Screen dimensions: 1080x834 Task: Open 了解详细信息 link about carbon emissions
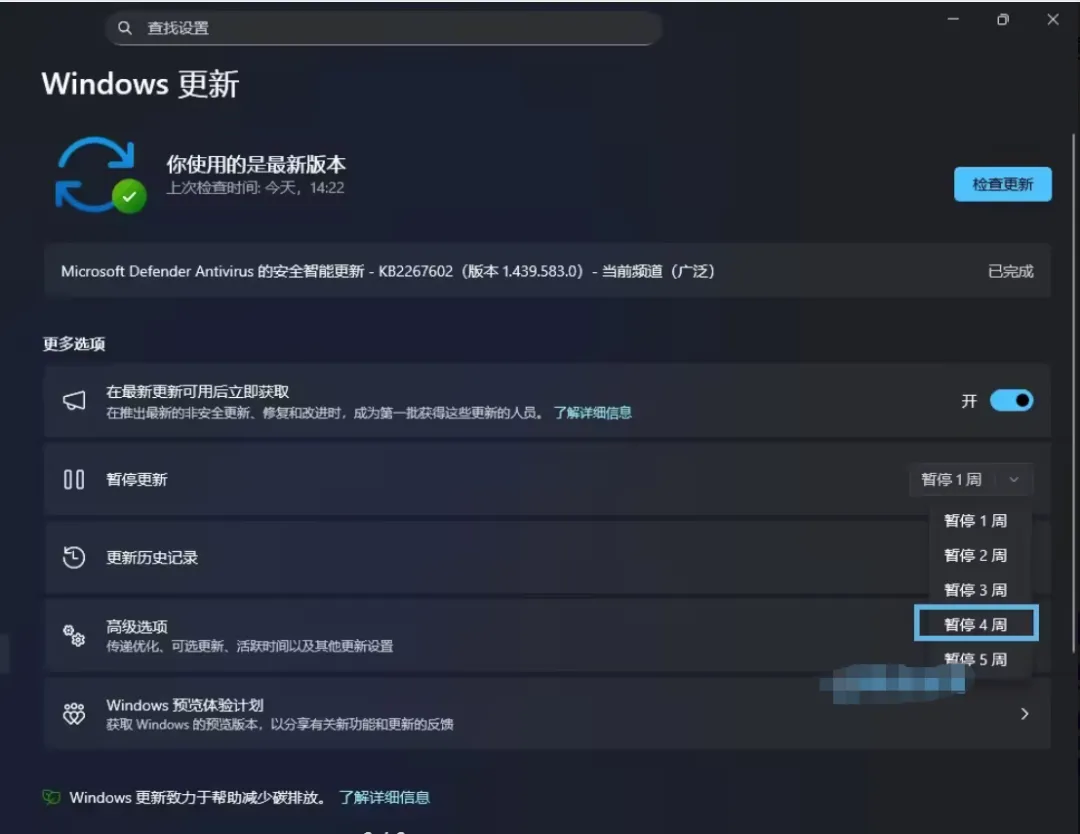[x=384, y=797]
